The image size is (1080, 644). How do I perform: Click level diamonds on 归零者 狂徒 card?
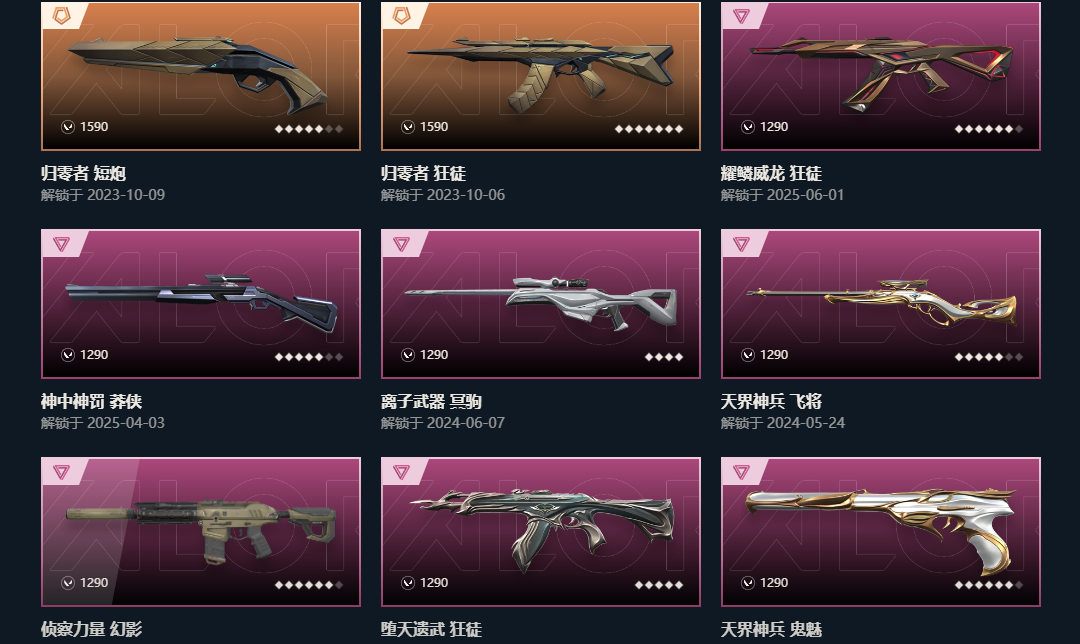(x=649, y=129)
